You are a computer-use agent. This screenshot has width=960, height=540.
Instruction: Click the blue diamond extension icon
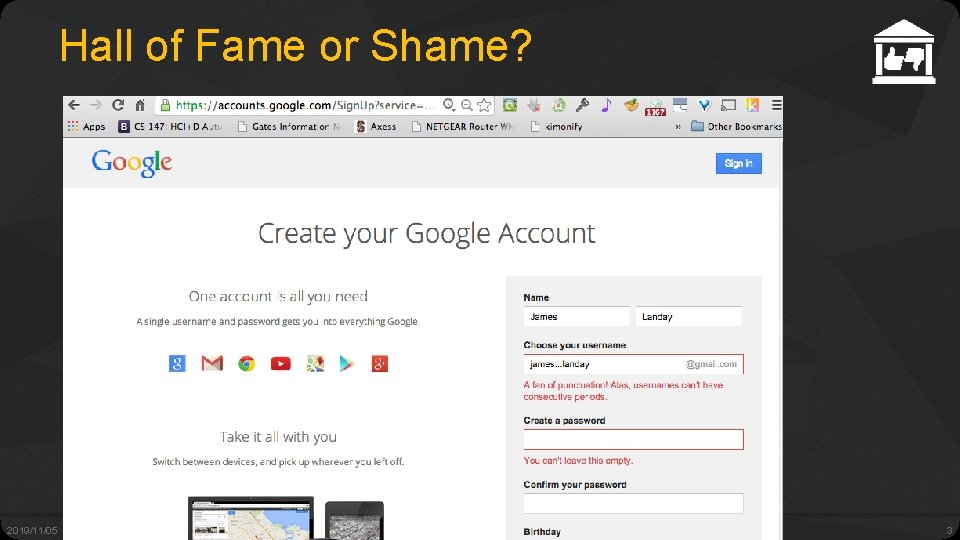click(x=704, y=105)
